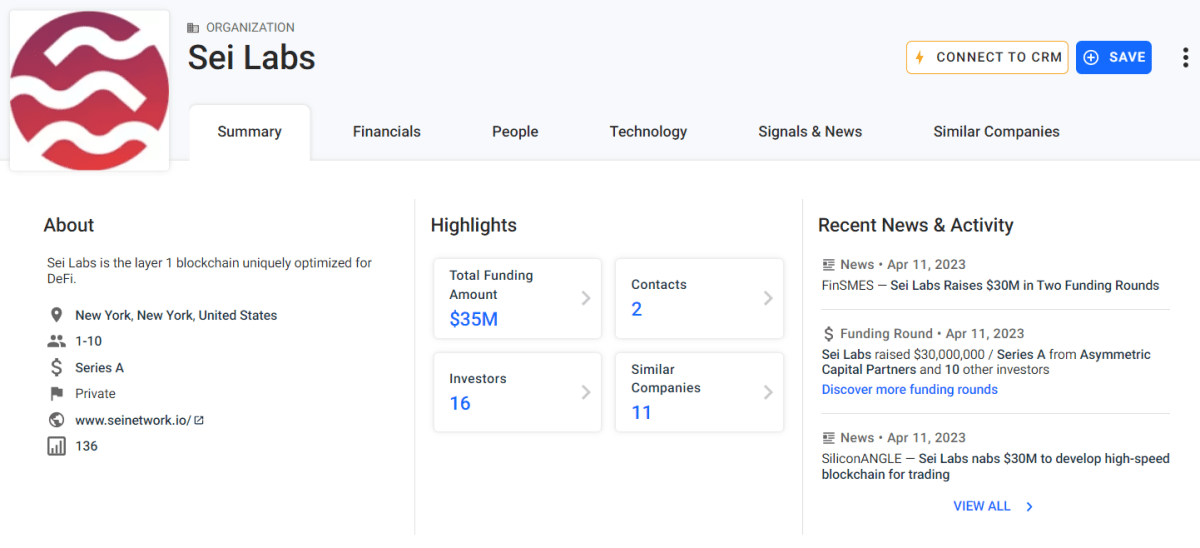Click the location pin icon beside New York

pyautogui.click(x=56, y=315)
